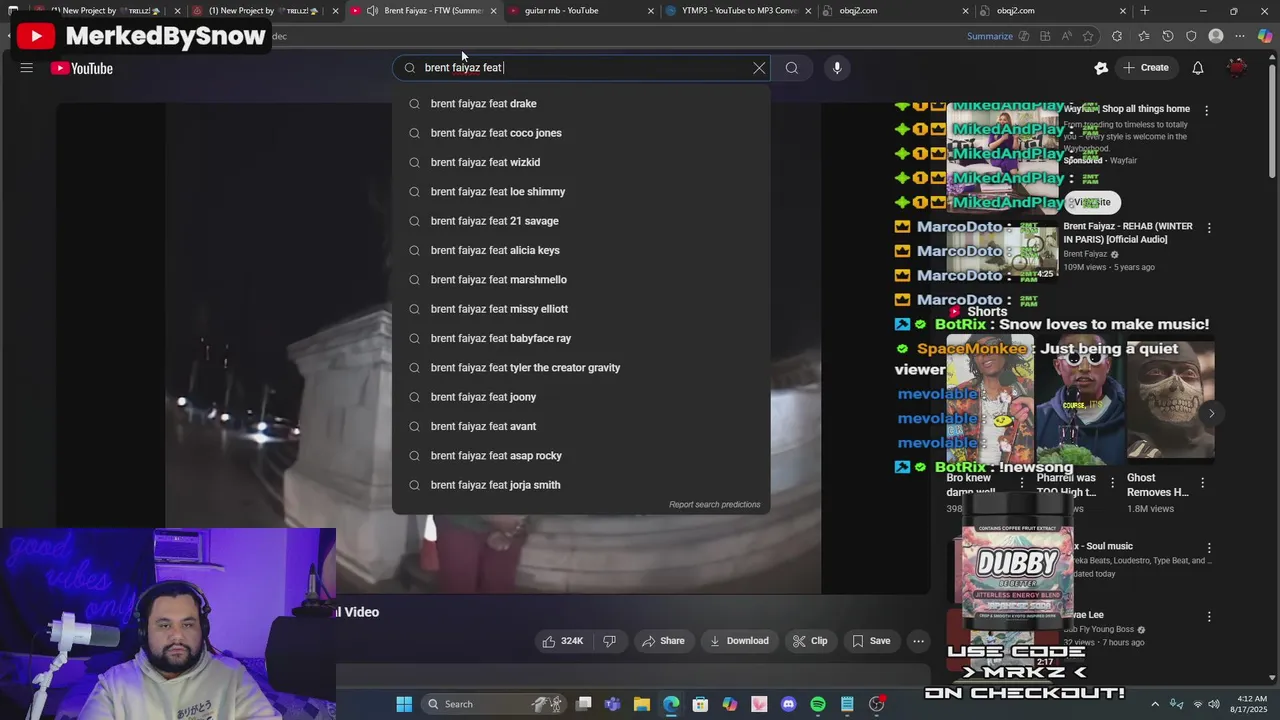Open Edge profile avatar
Screen dimensions: 1280x720
point(1216,36)
